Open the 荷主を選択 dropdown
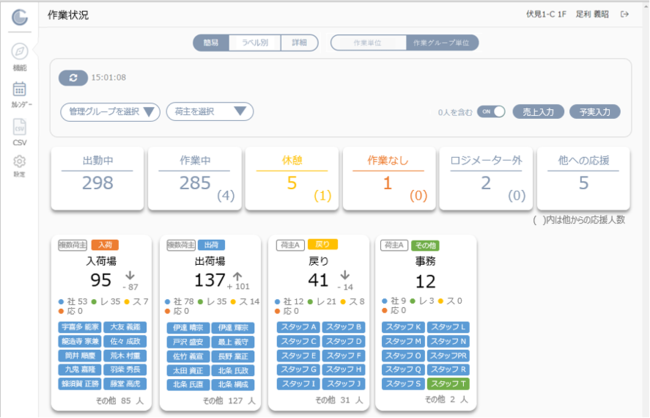The image size is (650, 418). [x=210, y=112]
